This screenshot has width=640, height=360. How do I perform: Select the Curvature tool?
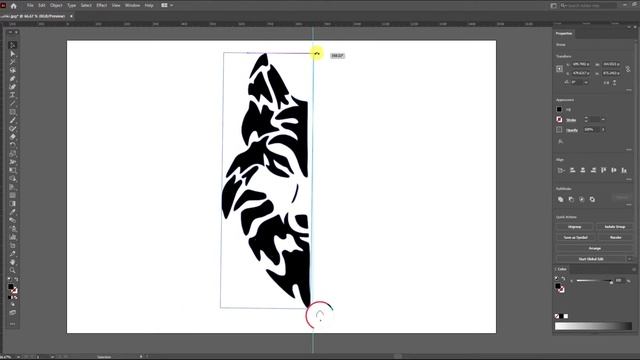13,87
